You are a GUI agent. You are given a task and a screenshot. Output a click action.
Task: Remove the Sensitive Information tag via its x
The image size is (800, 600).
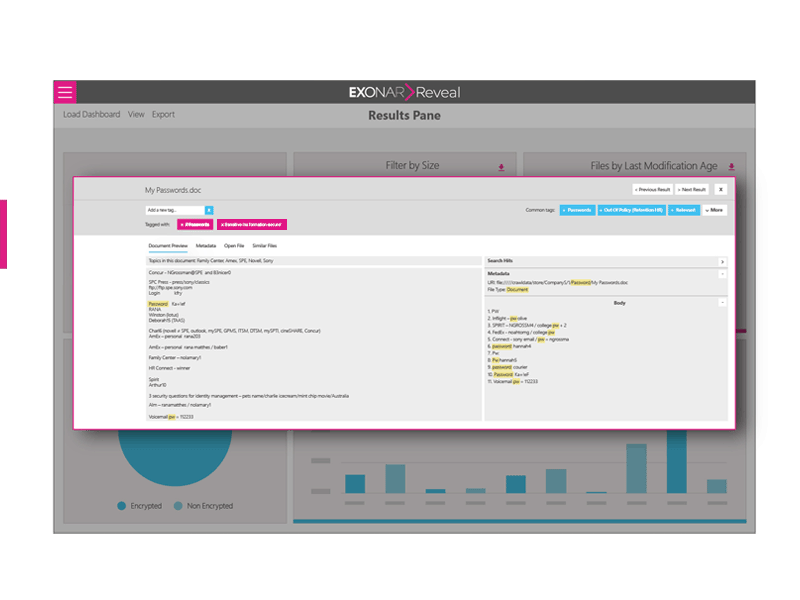(225, 224)
